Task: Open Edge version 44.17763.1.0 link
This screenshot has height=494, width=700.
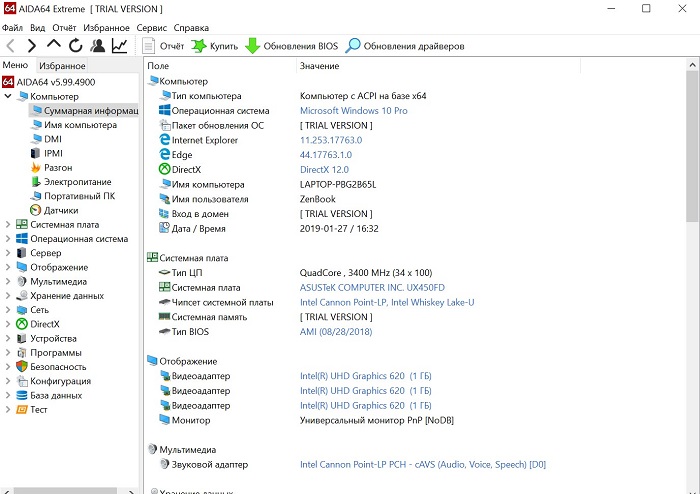Action: [x=326, y=155]
